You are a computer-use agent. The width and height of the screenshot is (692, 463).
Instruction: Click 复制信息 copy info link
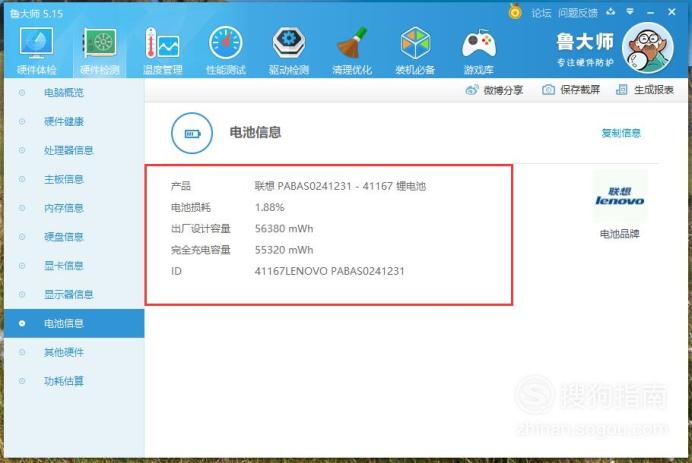pyautogui.click(x=621, y=133)
